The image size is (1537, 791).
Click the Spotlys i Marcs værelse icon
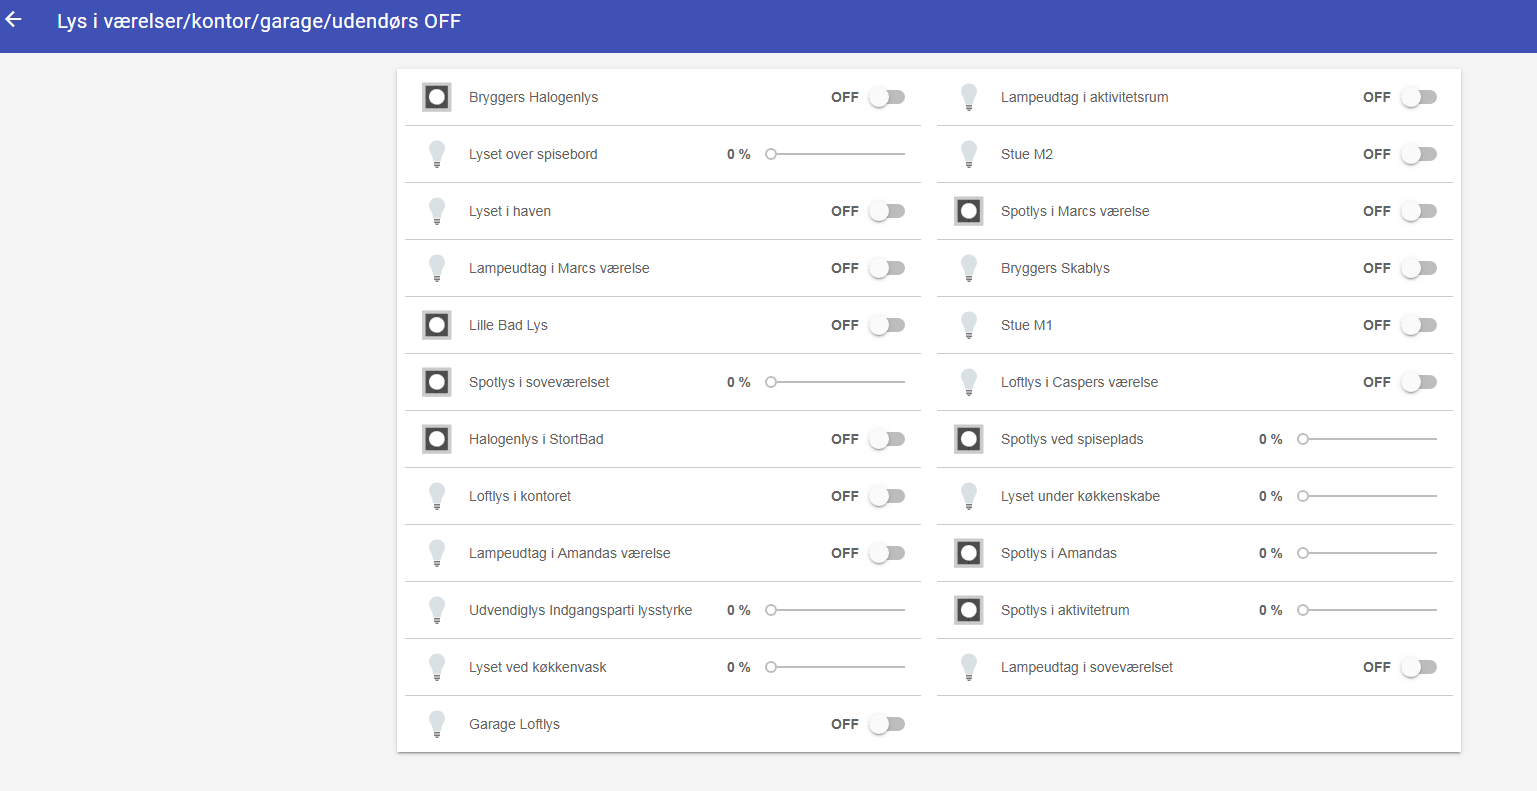click(x=968, y=211)
